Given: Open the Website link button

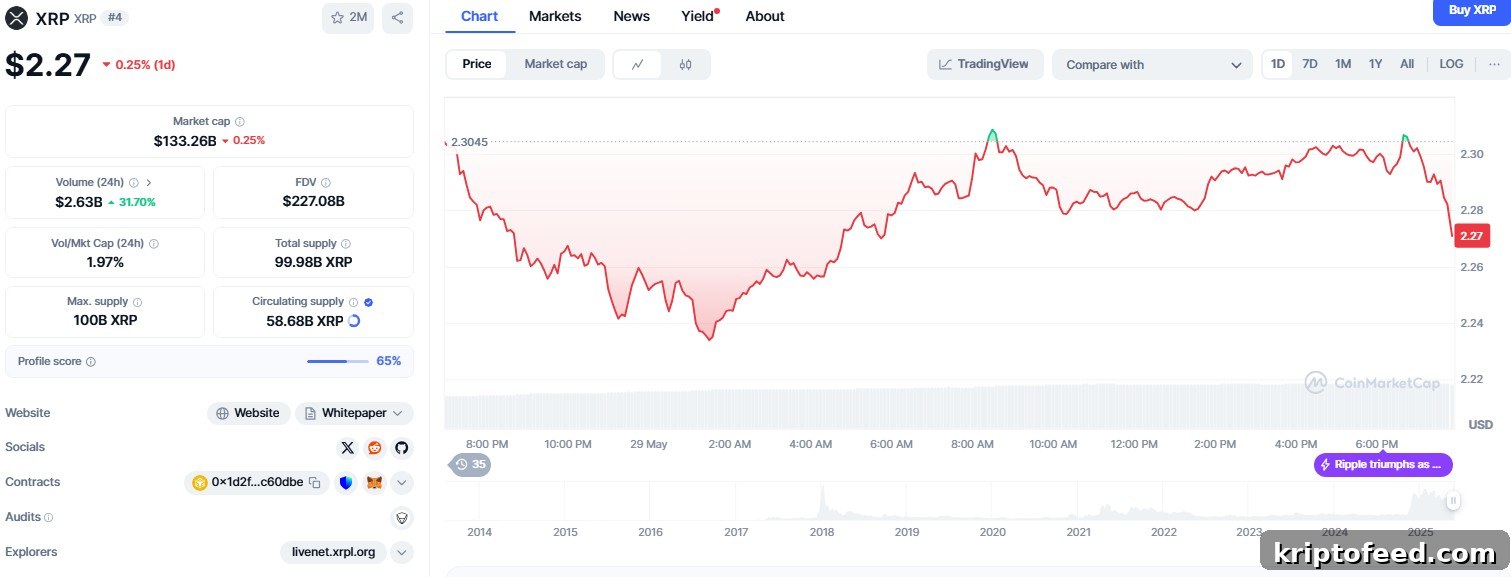Looking at the screenshot, I should 249,413.
